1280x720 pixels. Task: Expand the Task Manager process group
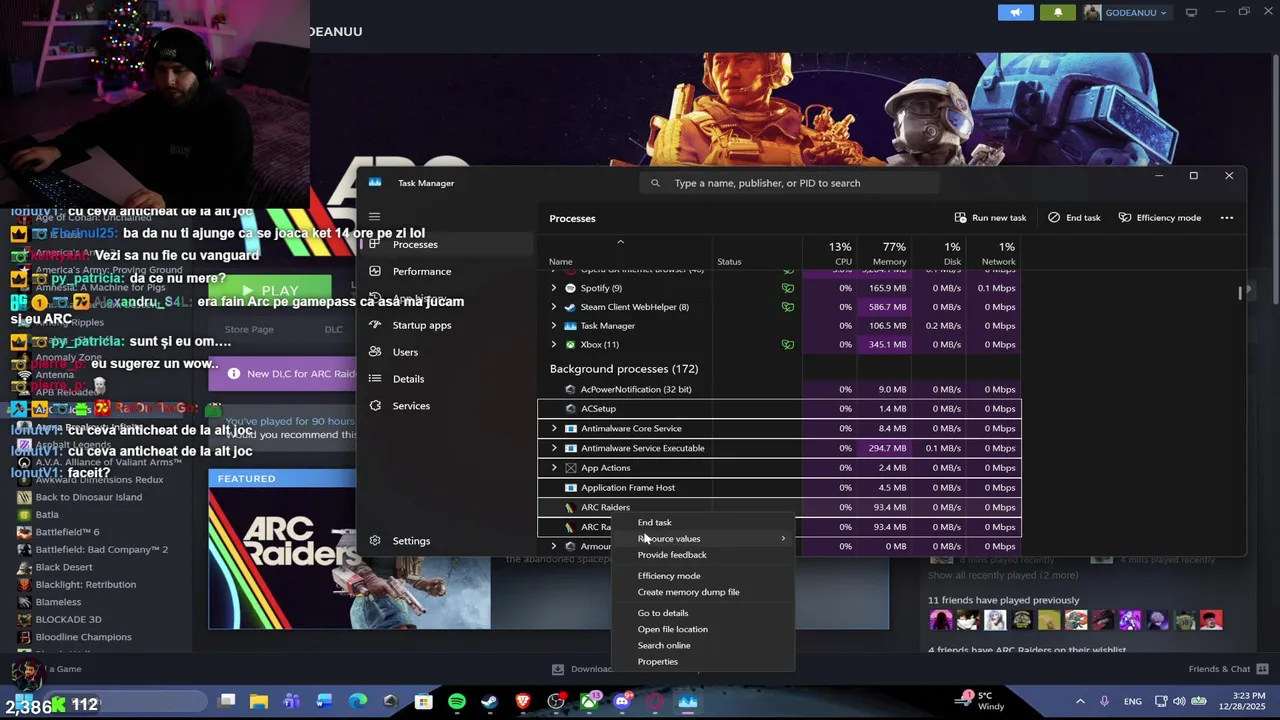coord(554,326)
